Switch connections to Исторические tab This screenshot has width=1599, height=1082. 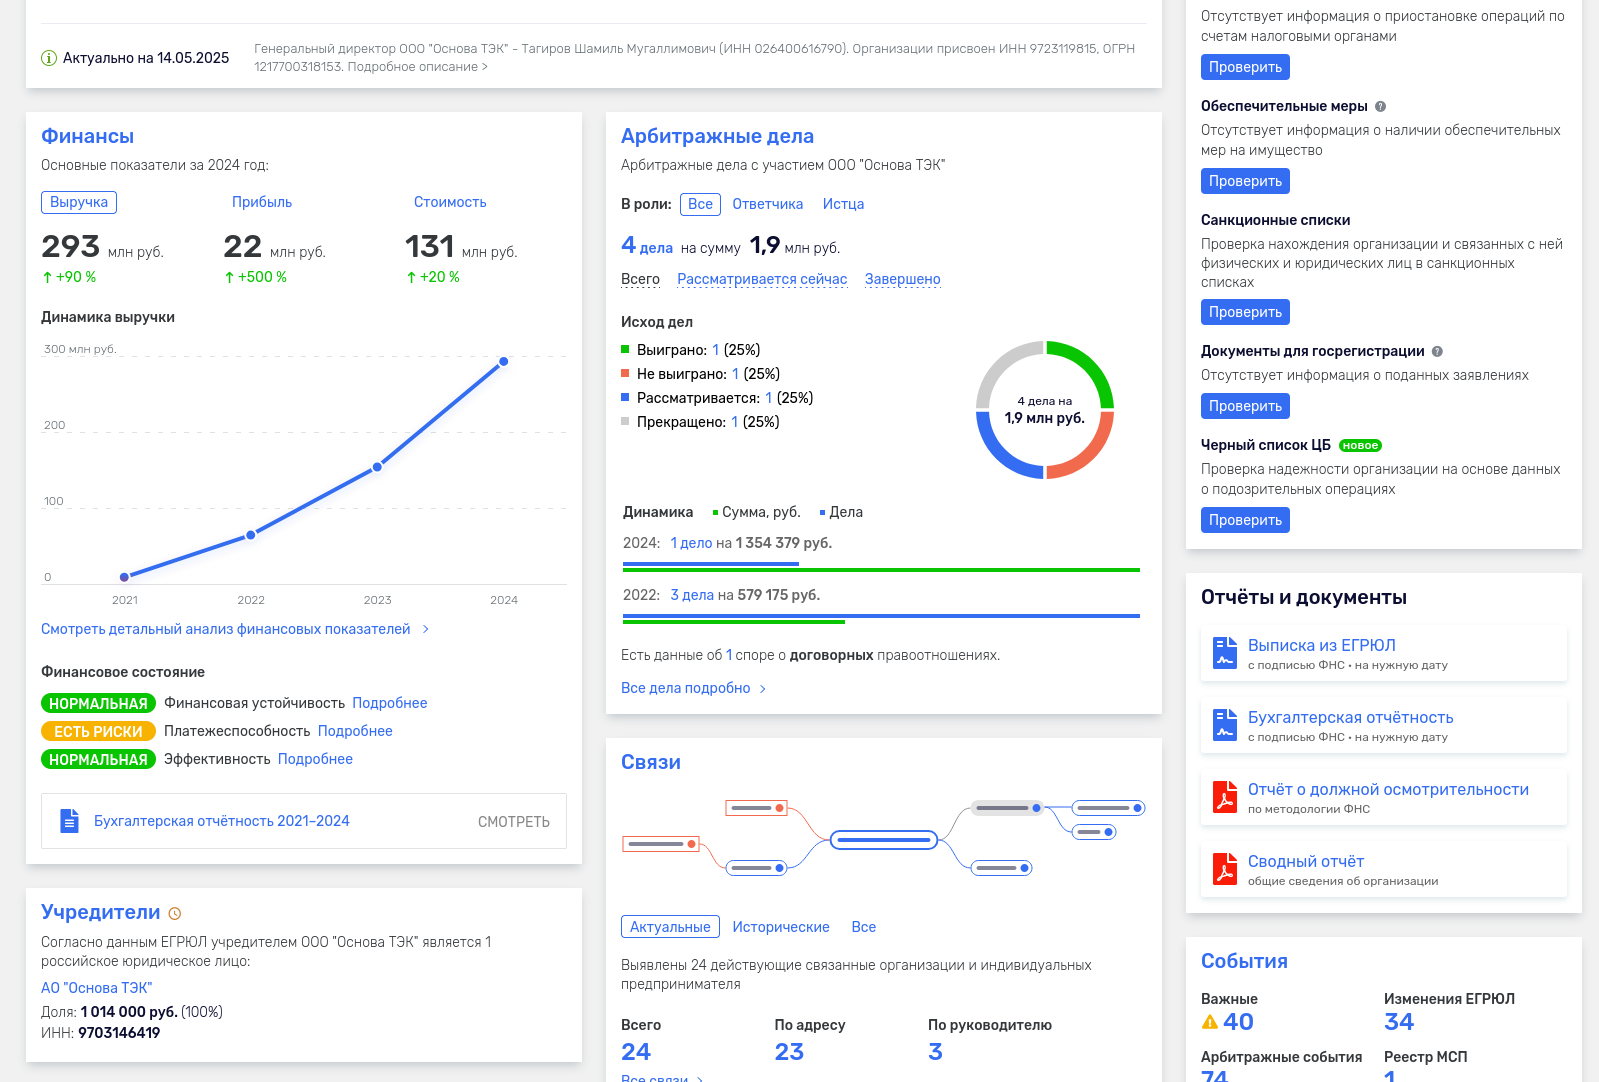click(x=780, y=927)
